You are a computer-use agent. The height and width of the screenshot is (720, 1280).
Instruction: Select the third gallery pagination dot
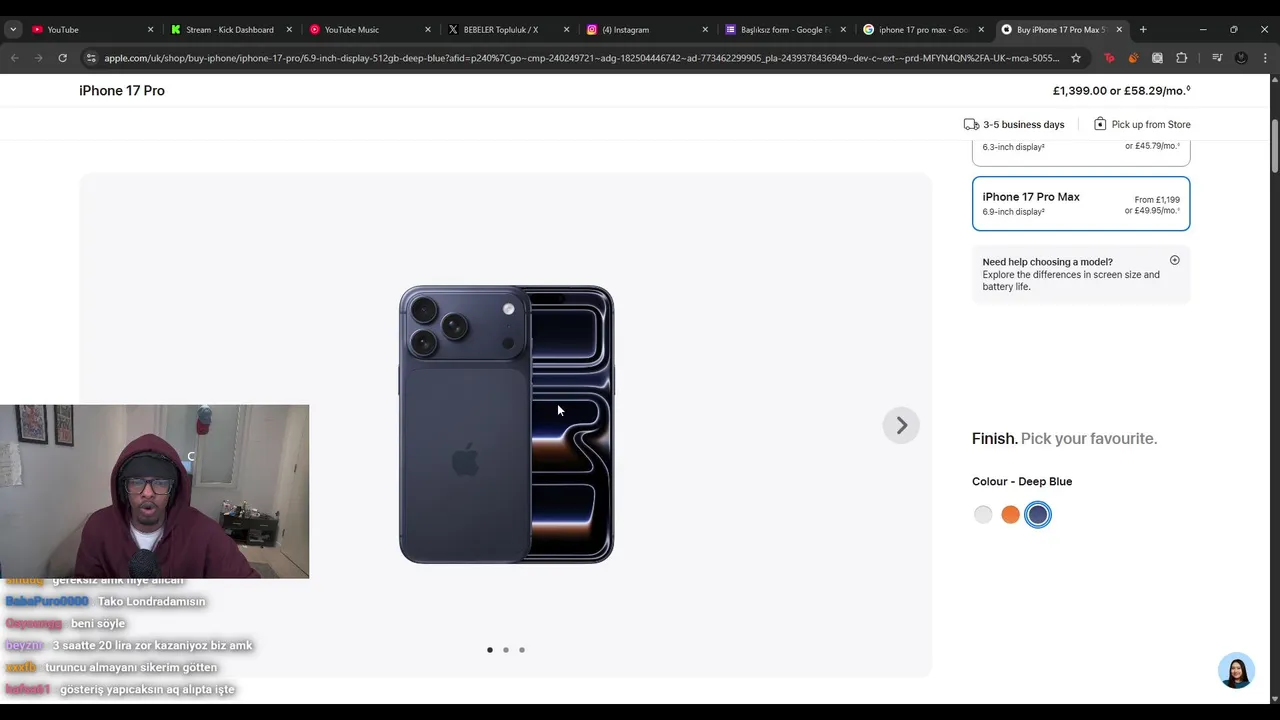point(522,650)
